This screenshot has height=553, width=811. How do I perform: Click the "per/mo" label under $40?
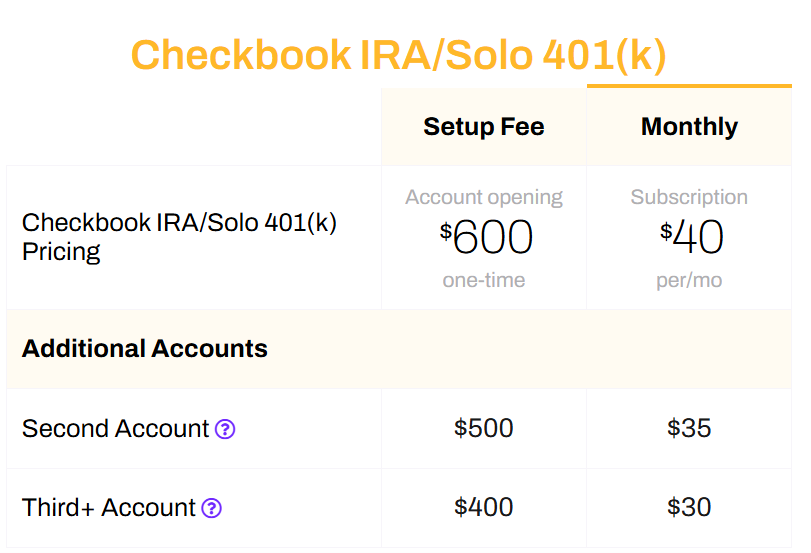(x=689, y=280)
